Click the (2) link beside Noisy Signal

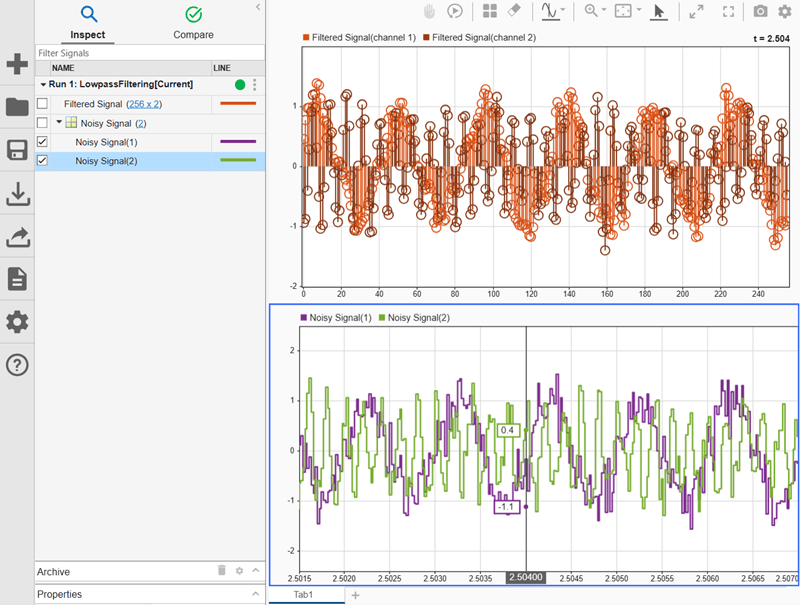click(x=141, y=123)
